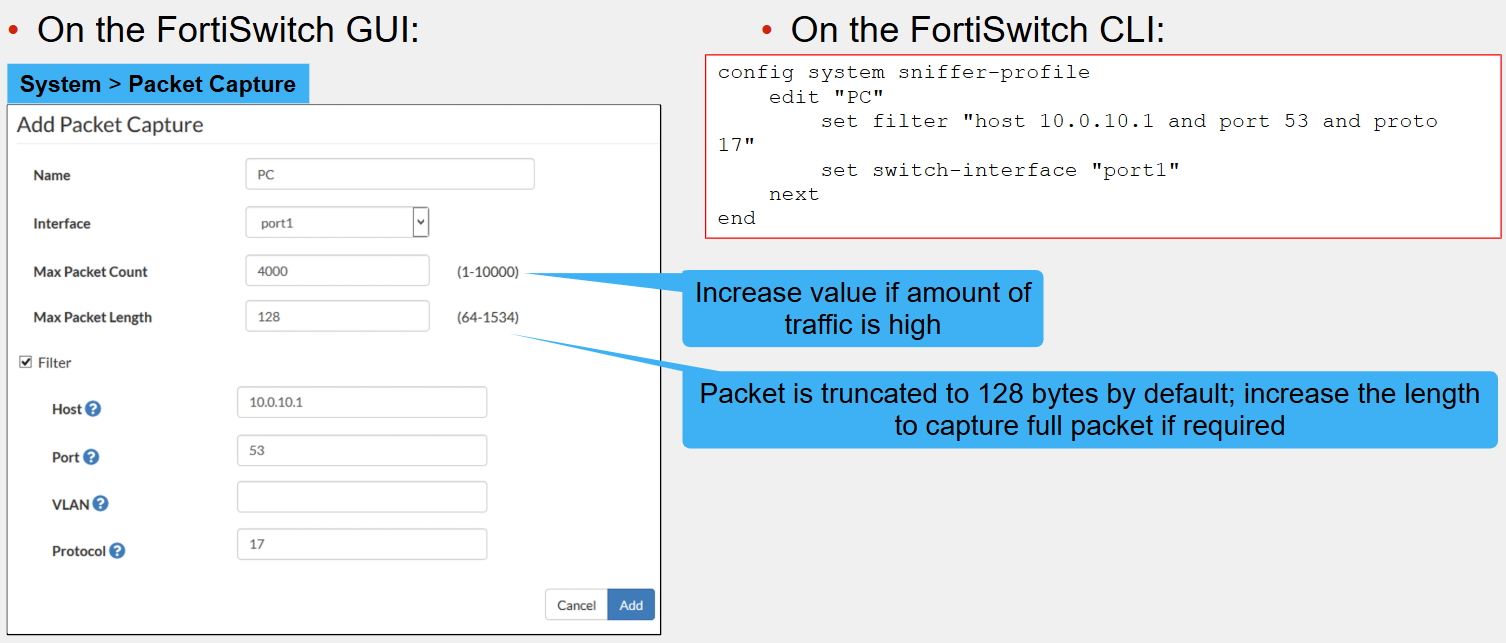The image size is (1506, 643).
Task: Click the Port field containing 53
Action: [362, 450]
